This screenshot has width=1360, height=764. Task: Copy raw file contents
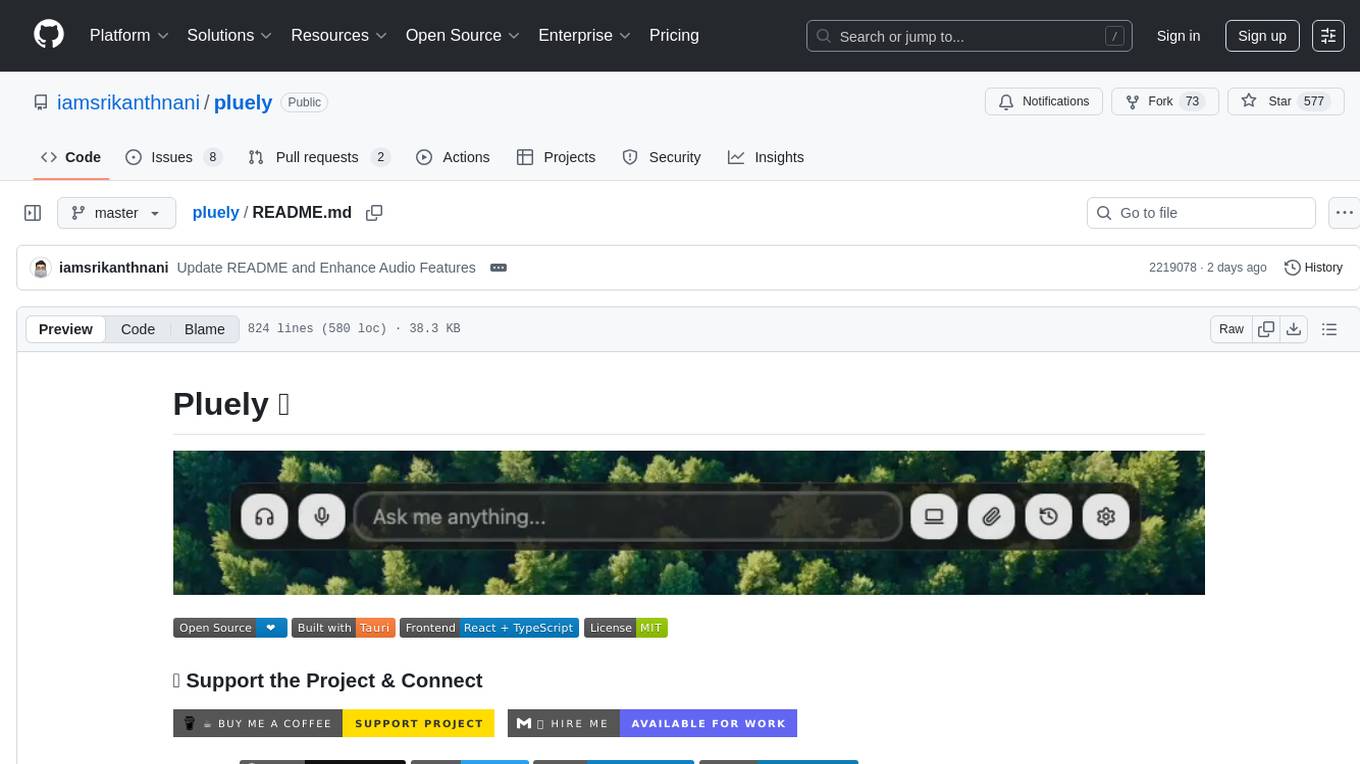coord(1266,329)
